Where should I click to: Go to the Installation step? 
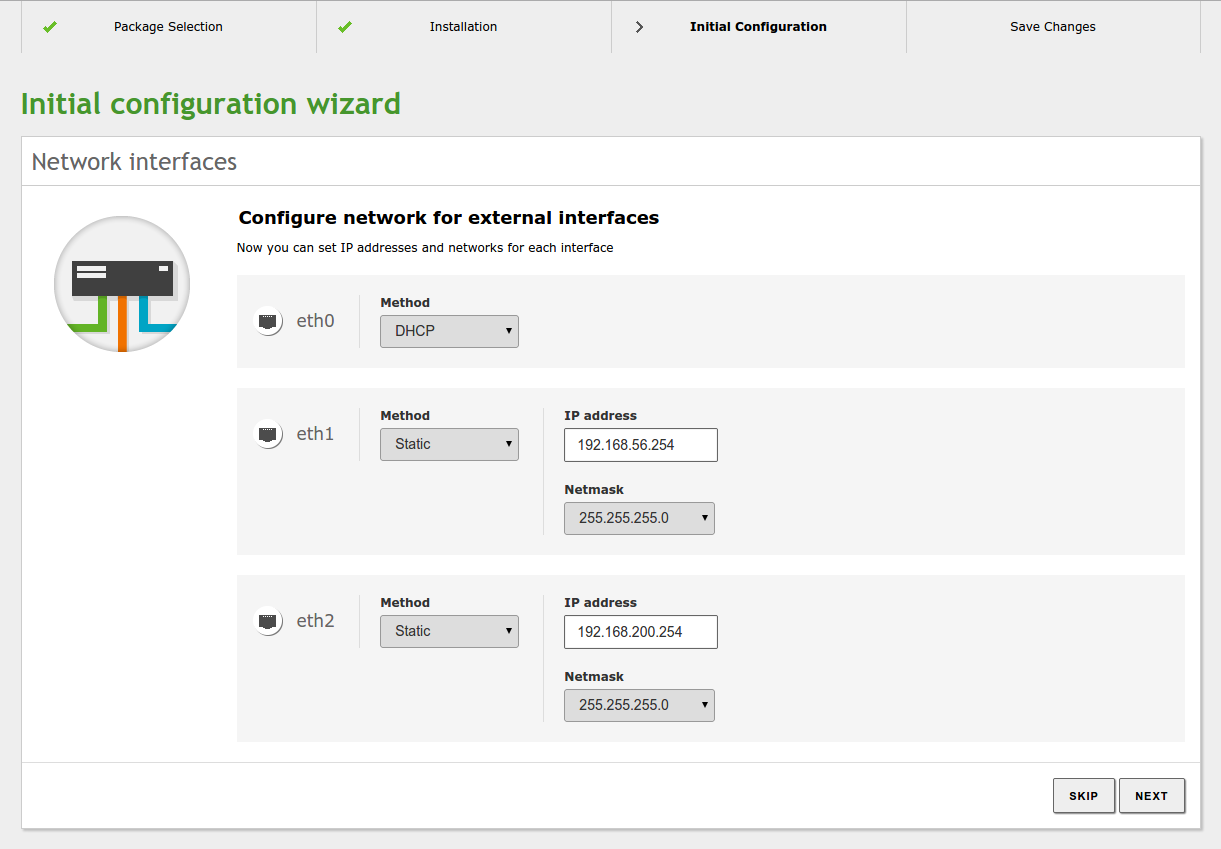tap(463, 27)
